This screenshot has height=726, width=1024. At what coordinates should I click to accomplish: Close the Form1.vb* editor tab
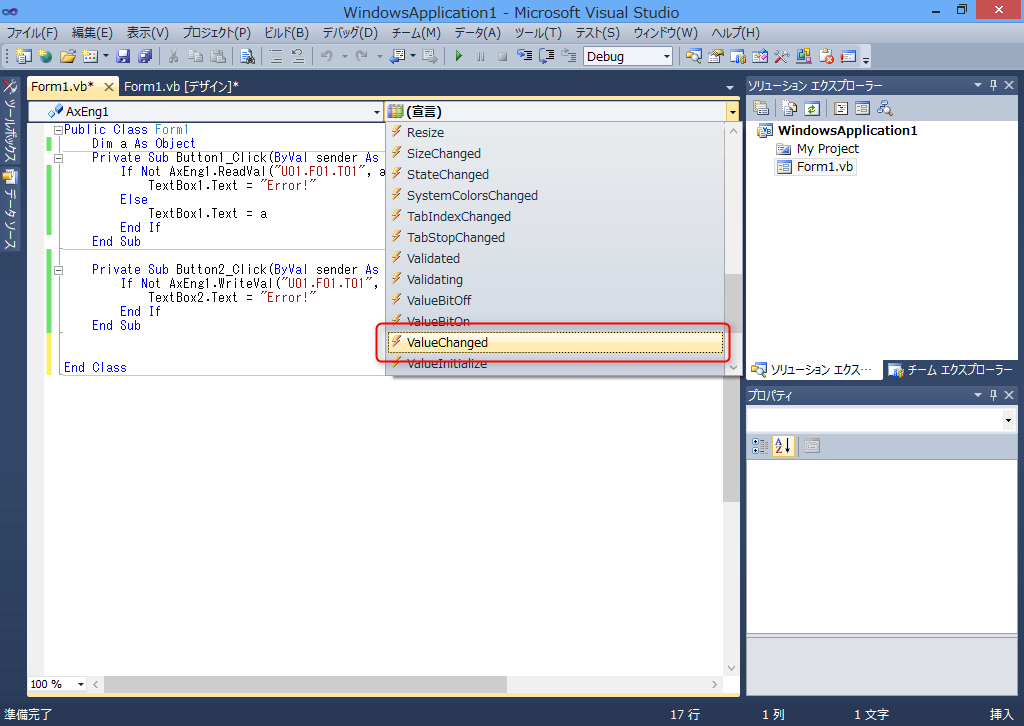109,86
